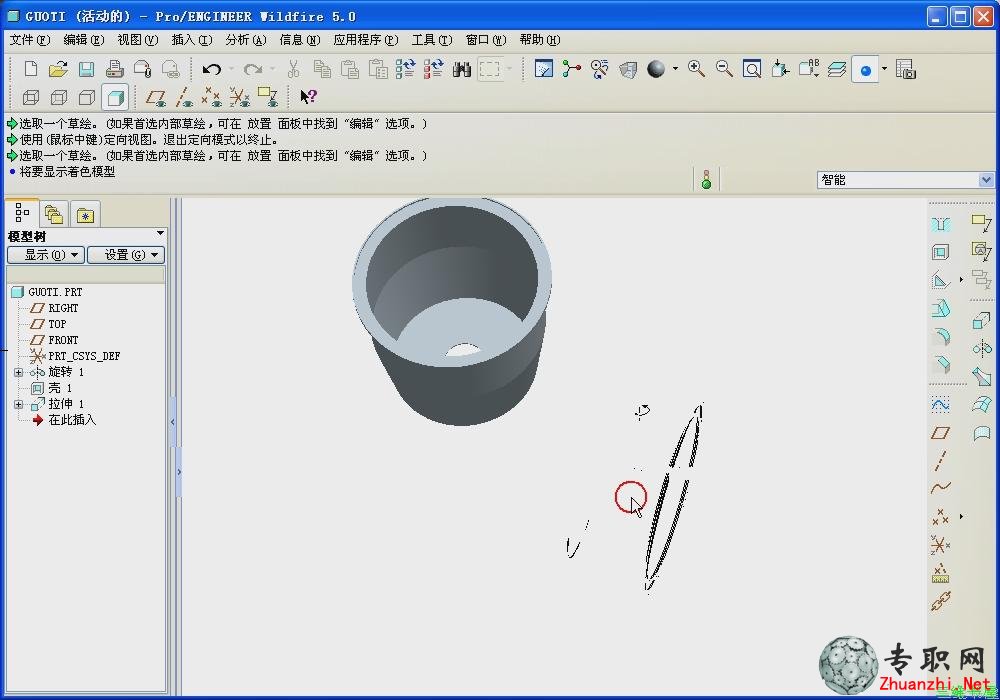Create datum plane from right toolbar
Image resolution: width=1000 pixels, height=700 pixels.
(x=941, y=433)
